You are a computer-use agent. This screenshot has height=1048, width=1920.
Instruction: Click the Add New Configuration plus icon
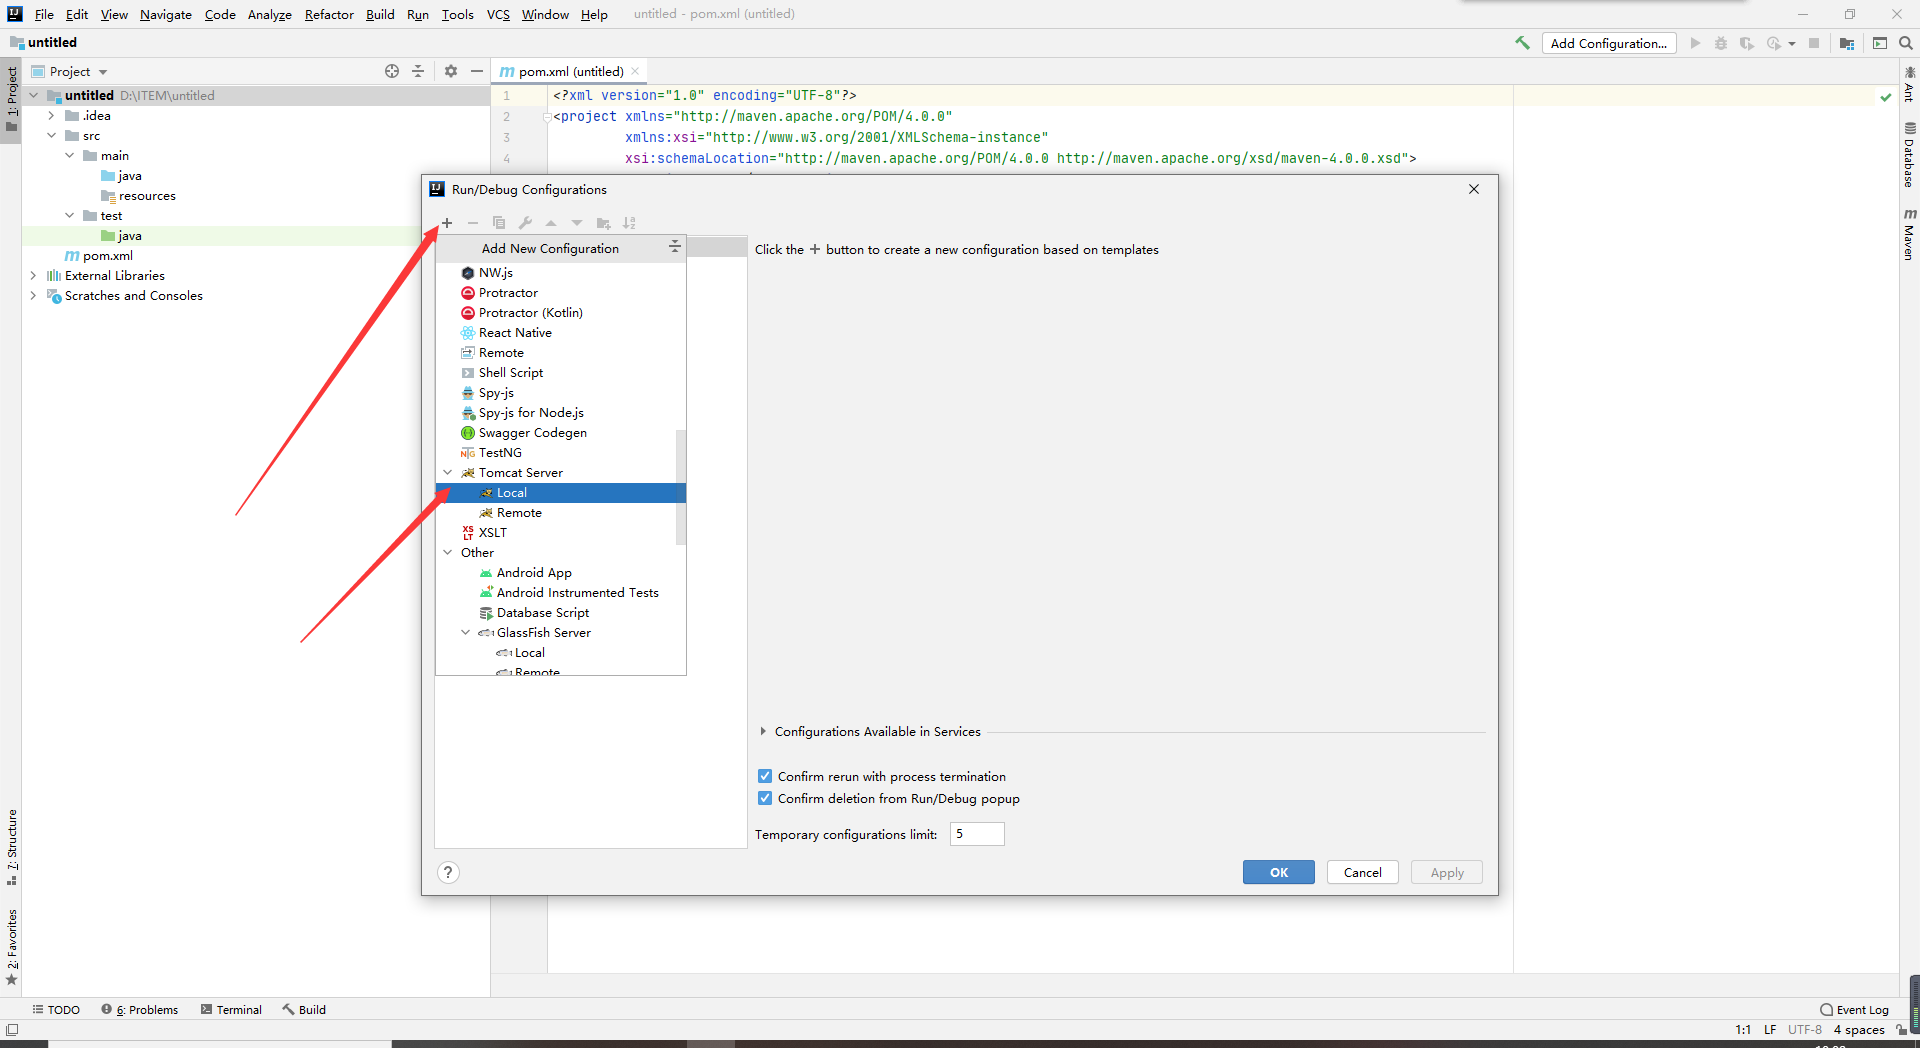tap(447, 223)
